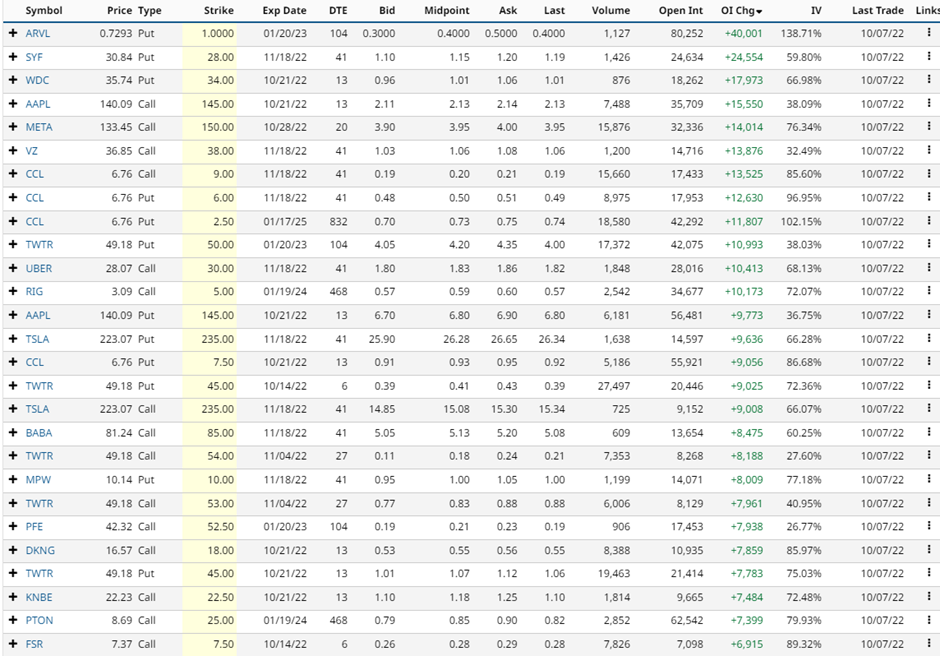Open the PFE symbol link
Image resolution: width=940 pixels, height=656 pixels.
[34, 526]
